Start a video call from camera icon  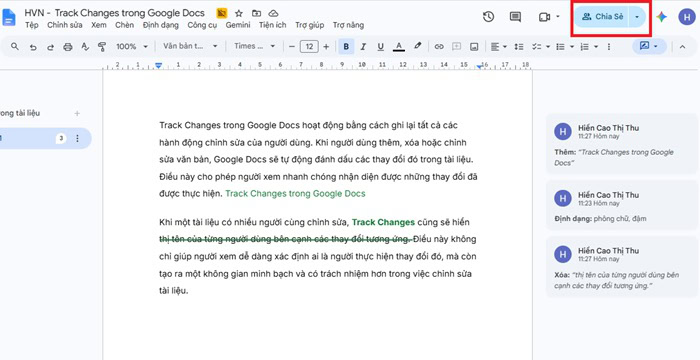point(544,17)
